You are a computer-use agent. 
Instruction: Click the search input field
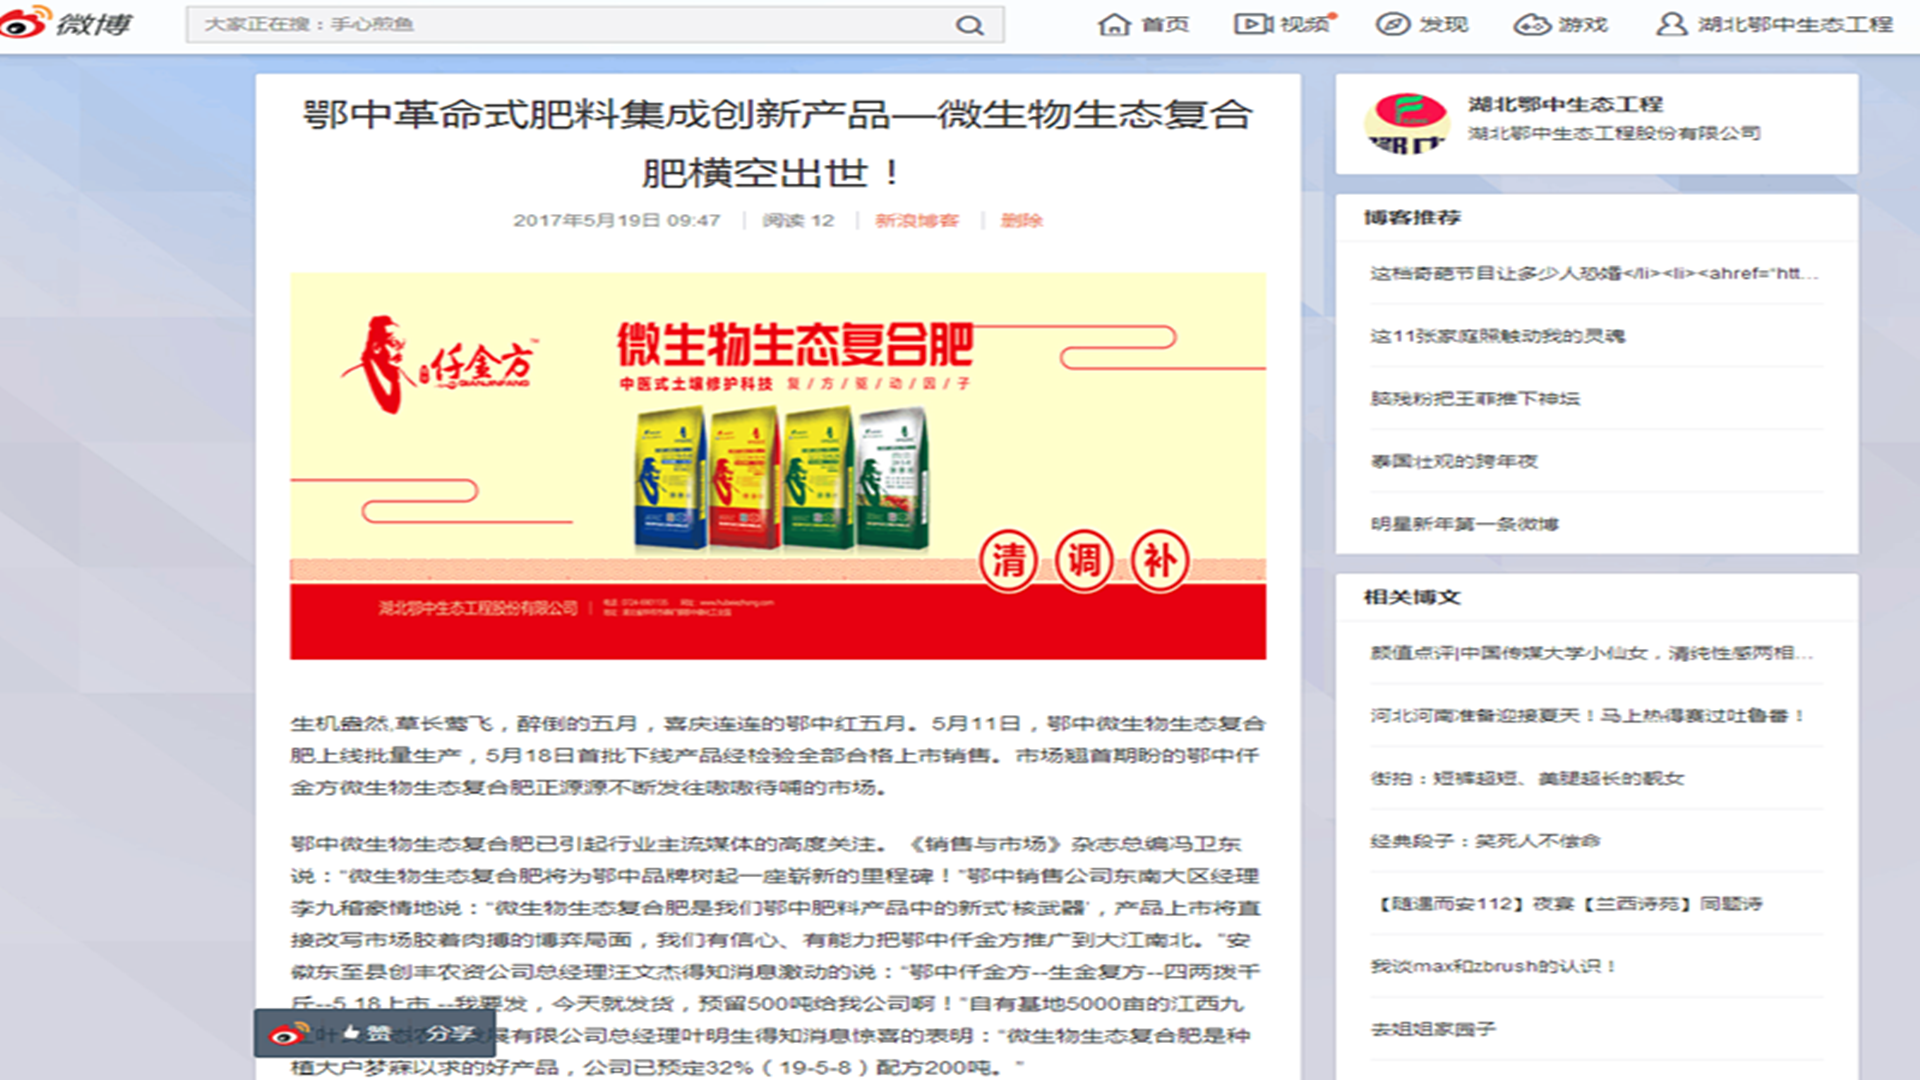[x=570, y=25]
